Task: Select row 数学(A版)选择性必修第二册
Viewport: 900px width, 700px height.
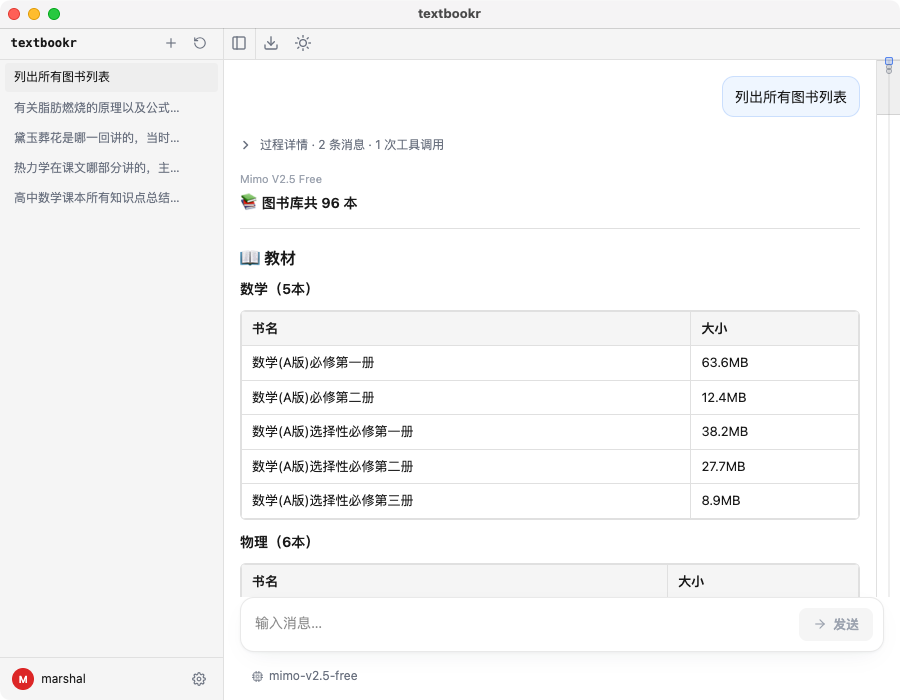Action: [549, 466]
